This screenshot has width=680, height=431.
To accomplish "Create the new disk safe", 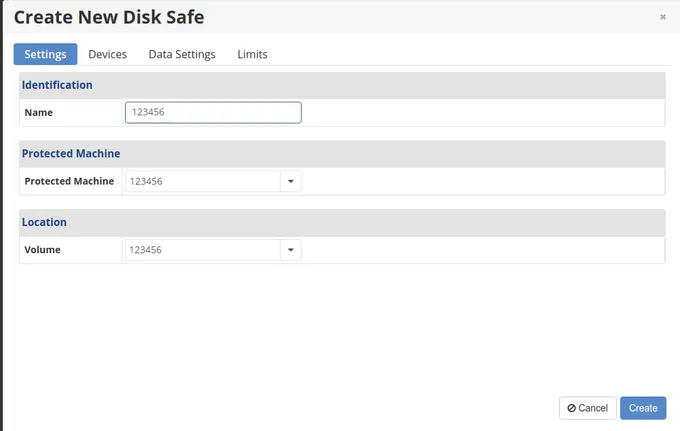I will coord(643,408).
